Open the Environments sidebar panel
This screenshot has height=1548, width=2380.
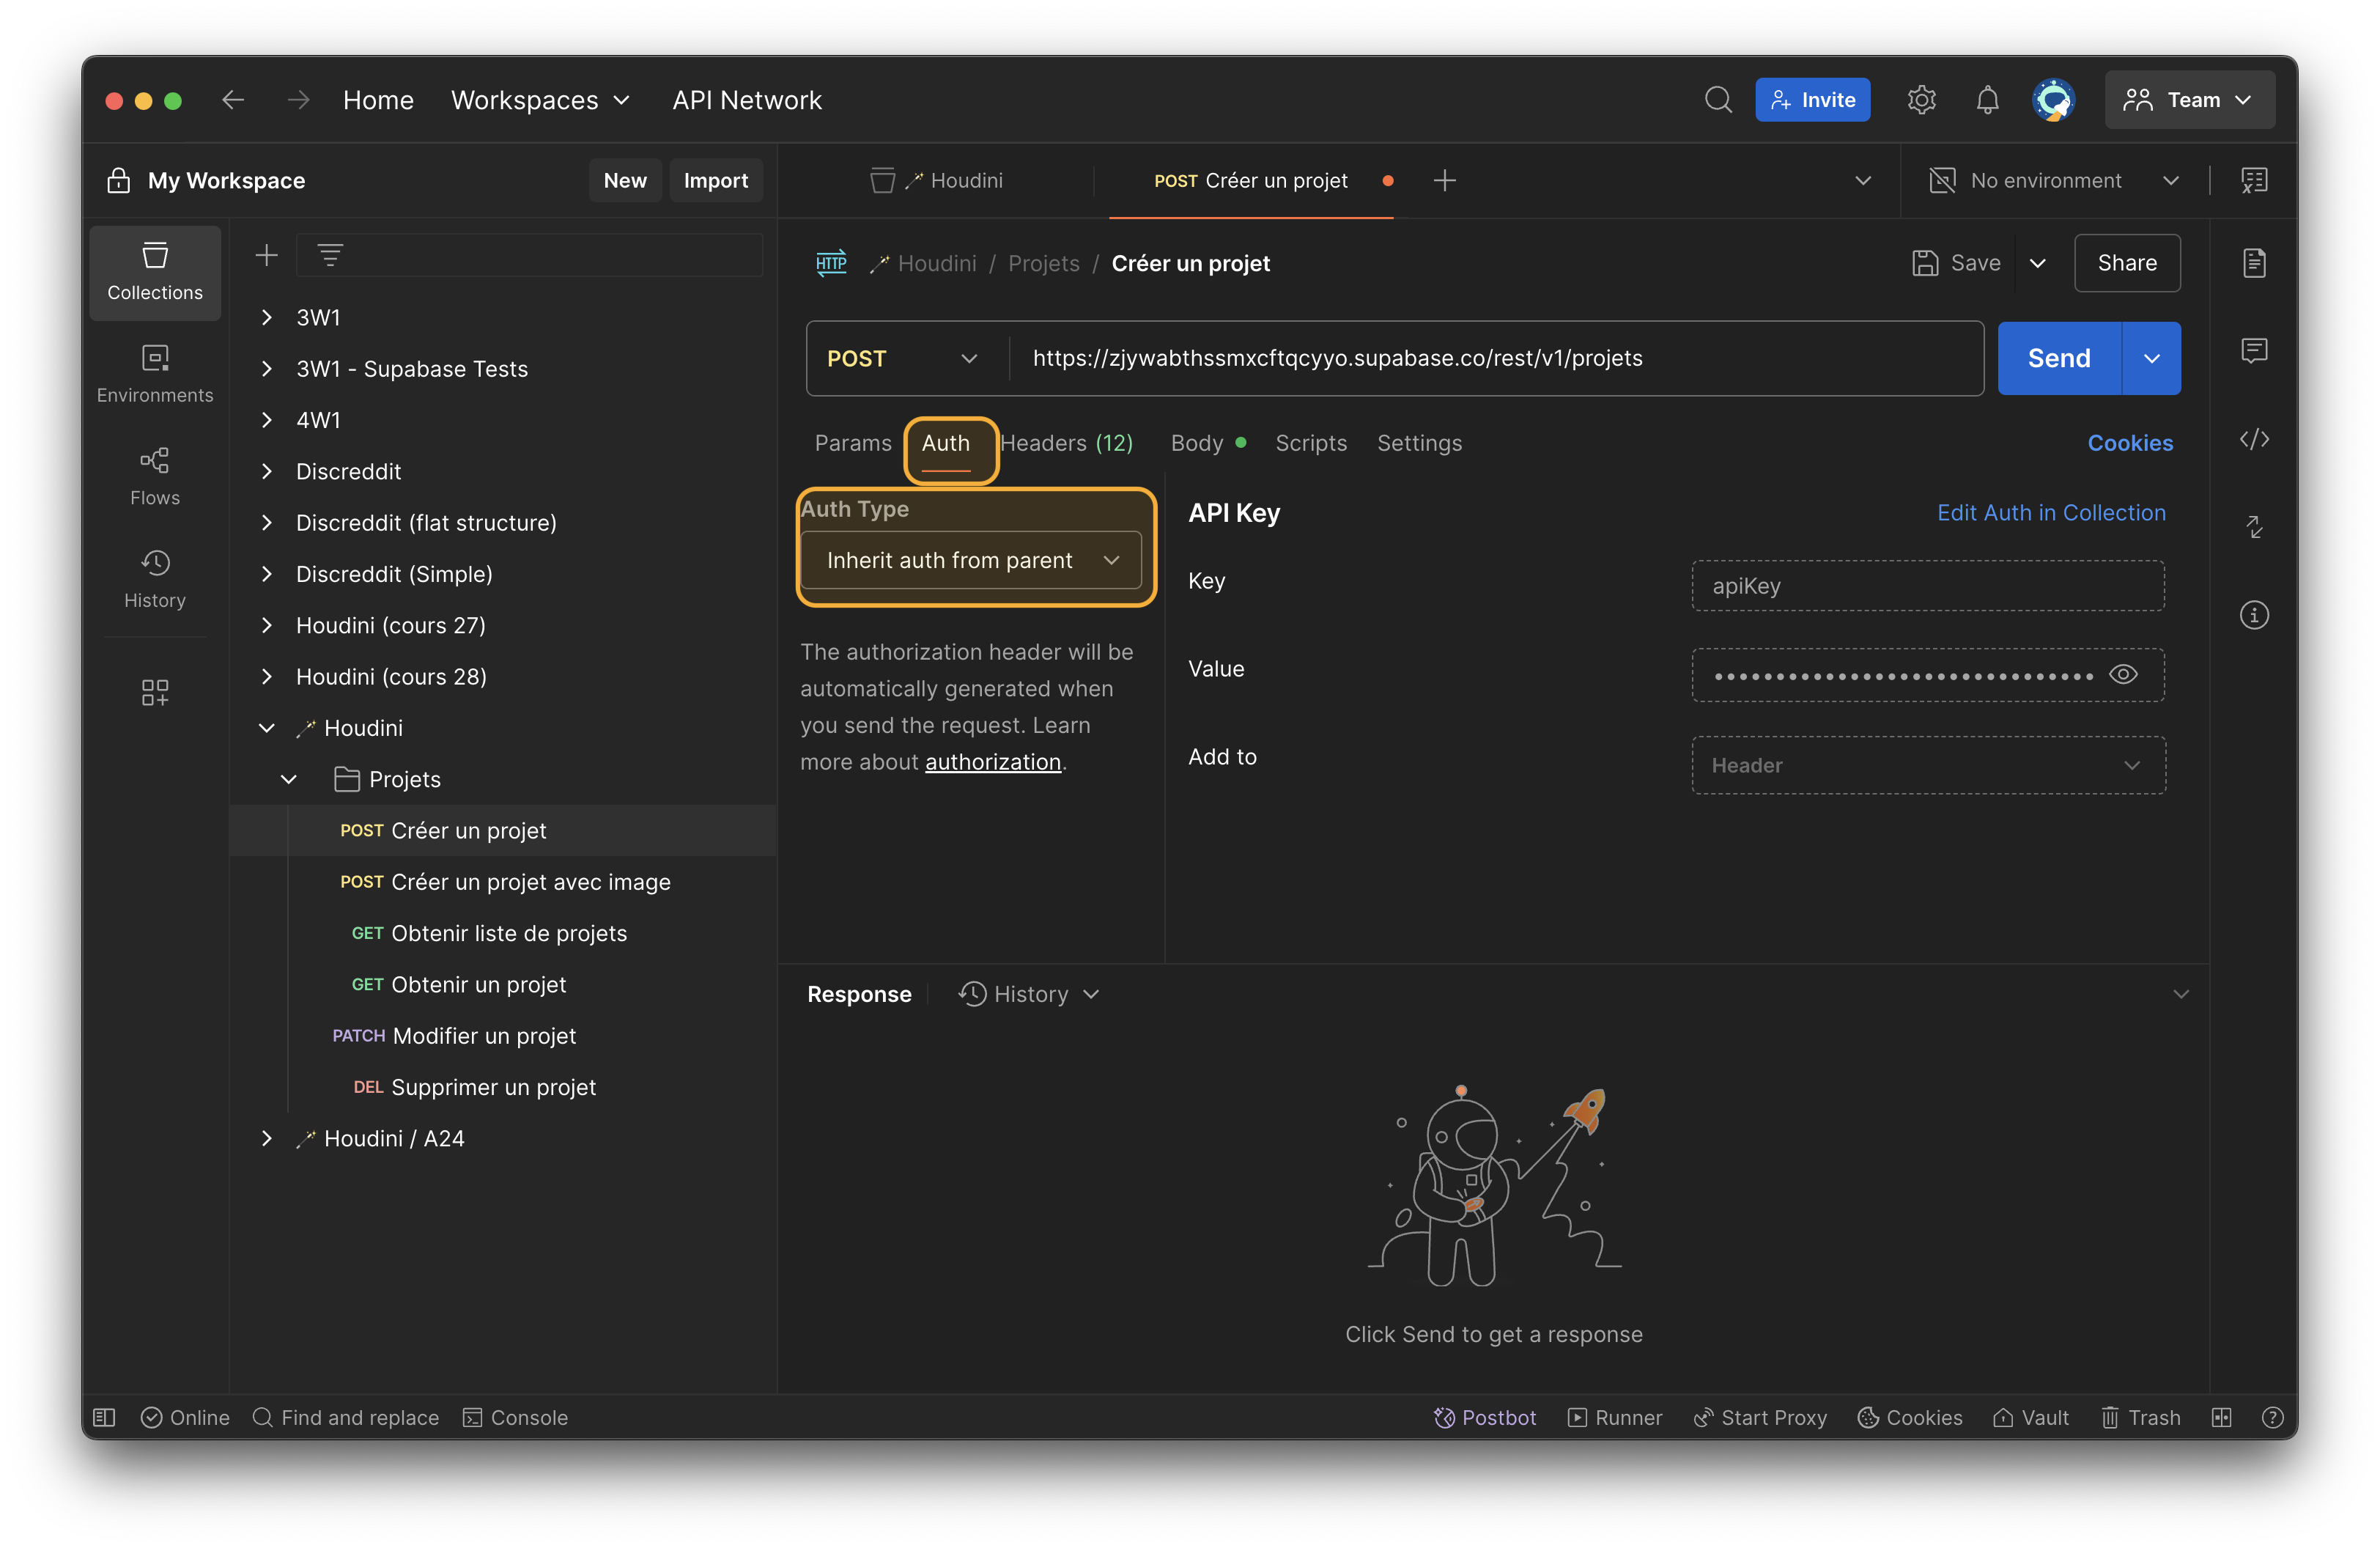[155, 374]
